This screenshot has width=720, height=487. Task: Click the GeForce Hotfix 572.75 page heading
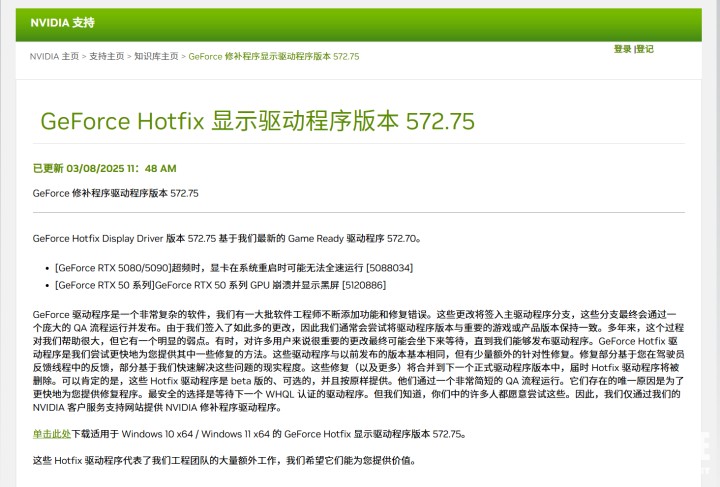click(257, 121)
